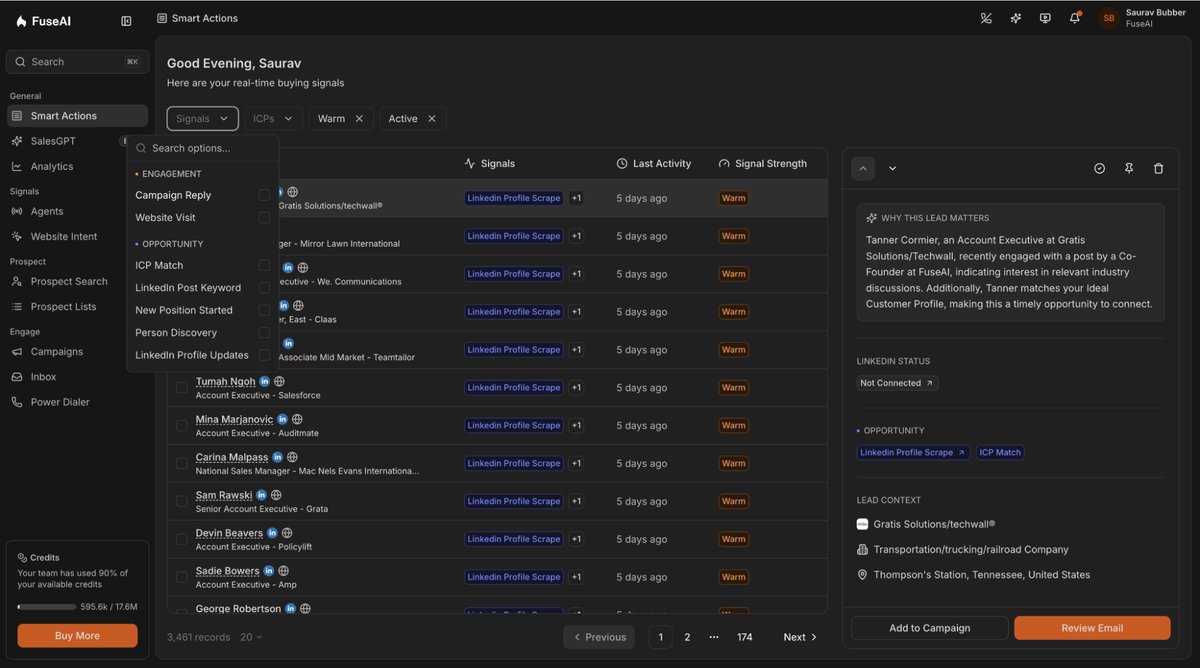Check the Campaign Reply option
This screenshot has width=1200, height=668.
[x=264, y=195]
